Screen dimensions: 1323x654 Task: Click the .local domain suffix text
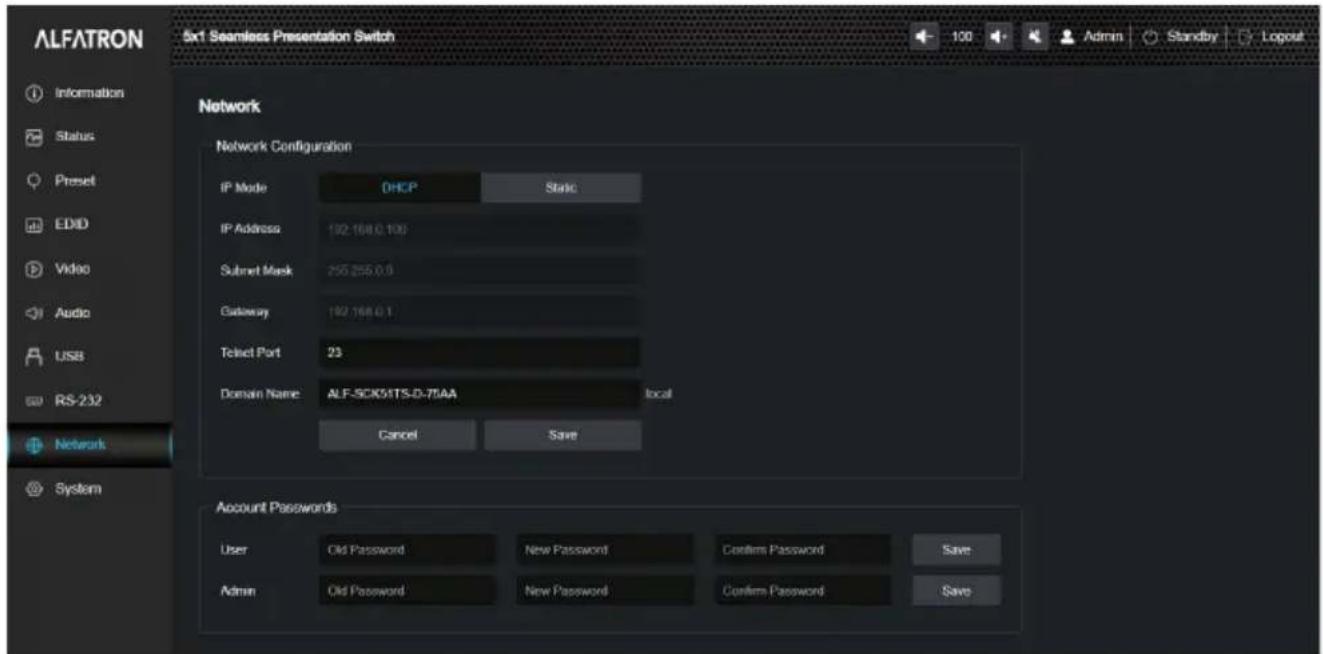[x=658, y=395]
